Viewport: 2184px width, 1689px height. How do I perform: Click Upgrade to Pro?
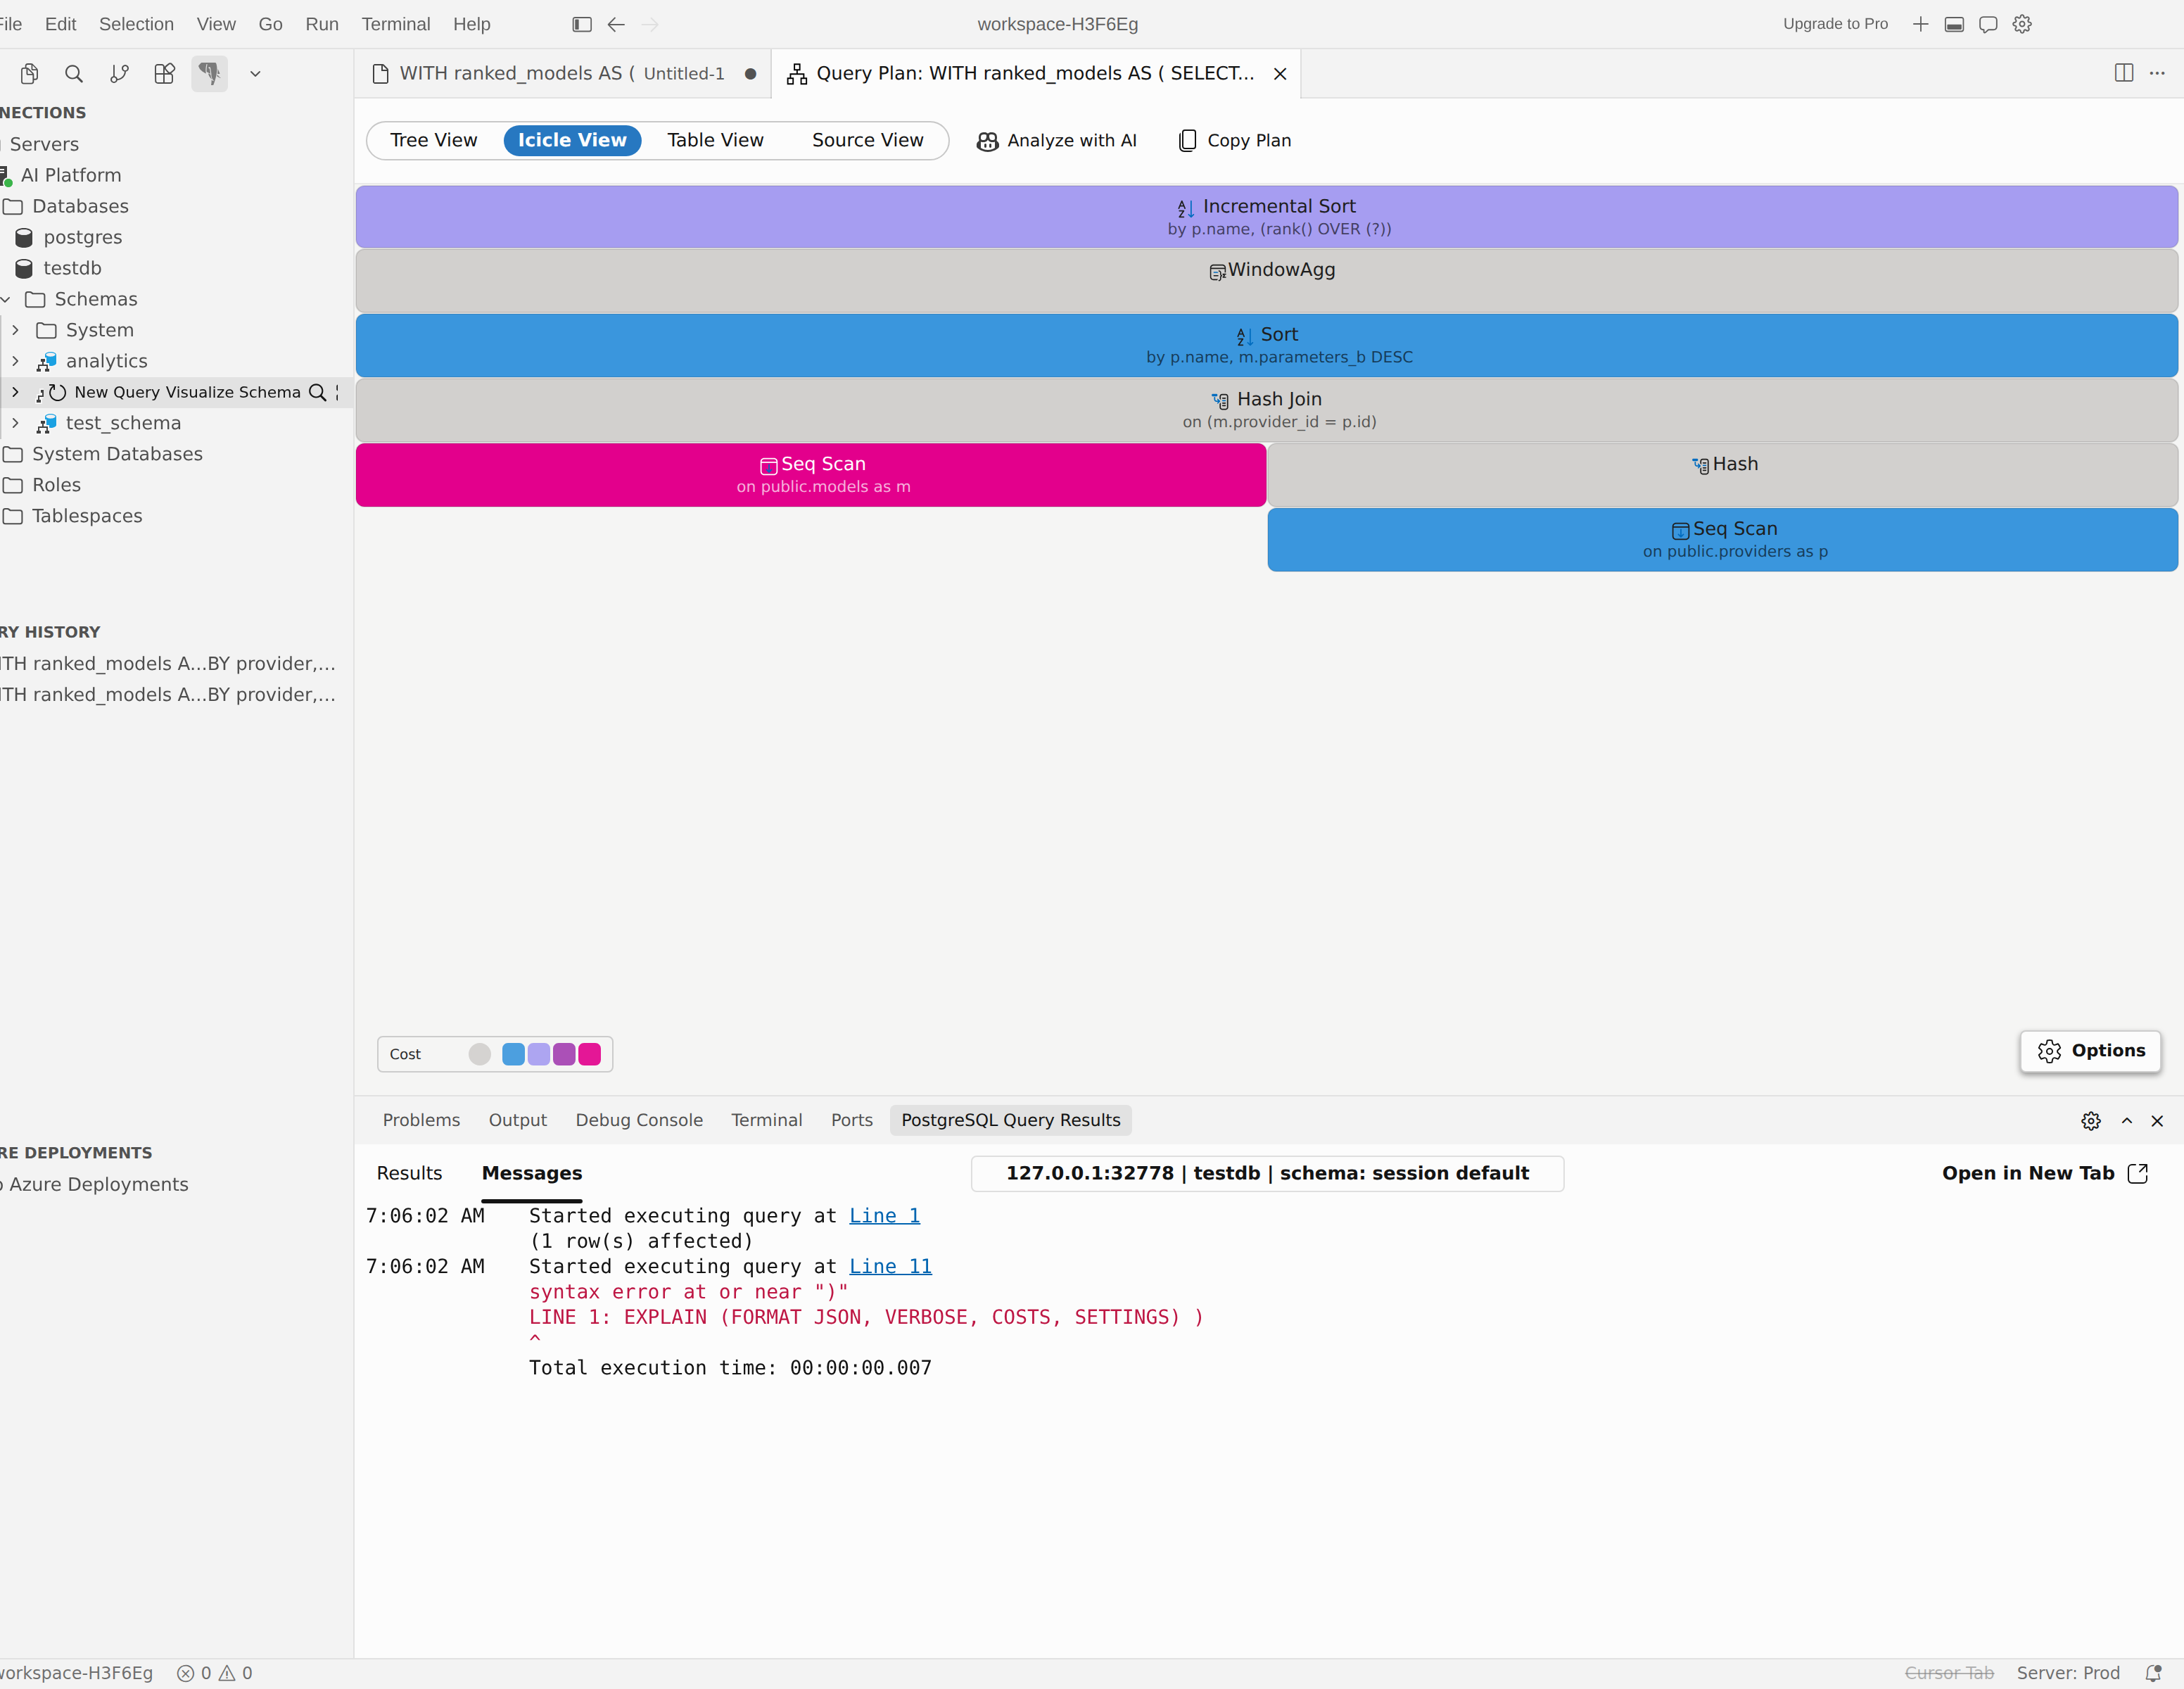pyautogui.click(x=1835, y=24)
